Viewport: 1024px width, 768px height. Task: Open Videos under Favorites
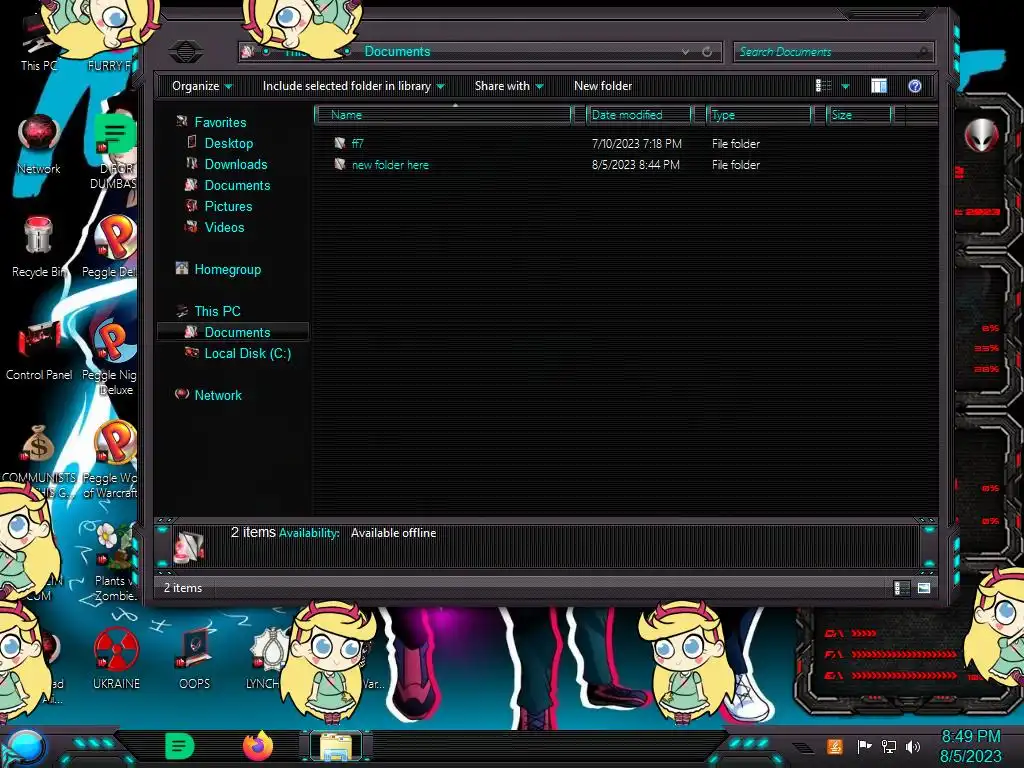(x=224, y=227)
